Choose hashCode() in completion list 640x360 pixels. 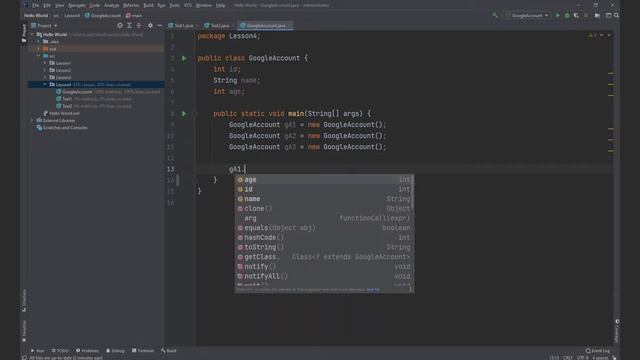(324, 238)
